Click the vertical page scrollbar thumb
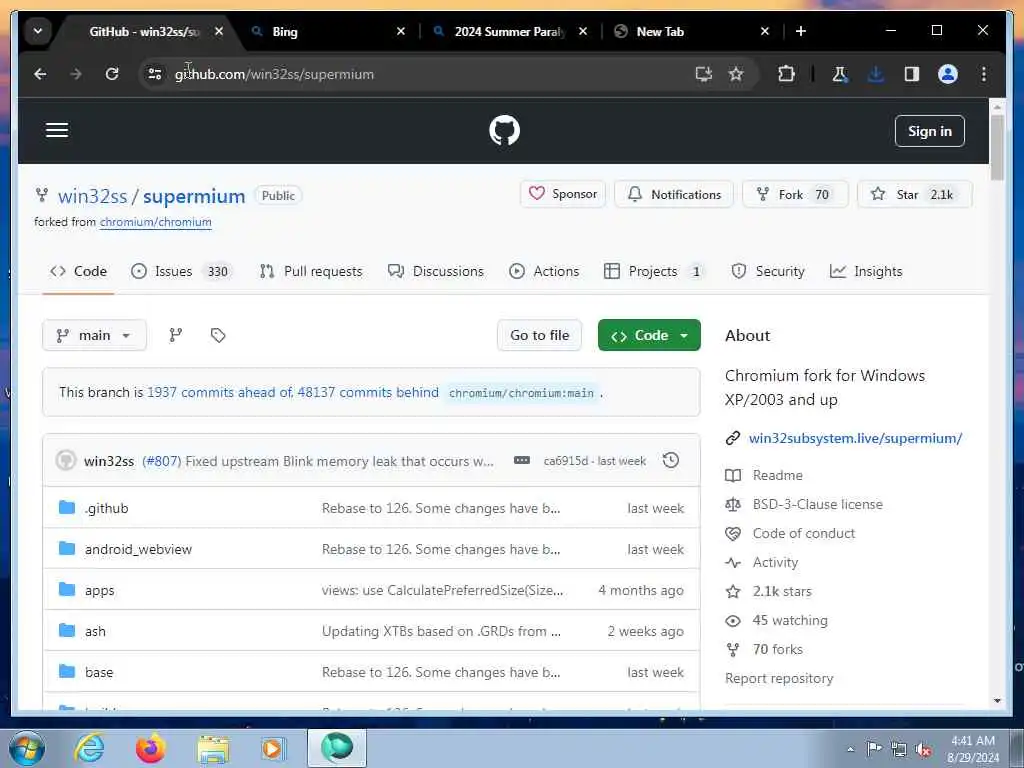Screen dimensions: 1024x768 [997, 147]
